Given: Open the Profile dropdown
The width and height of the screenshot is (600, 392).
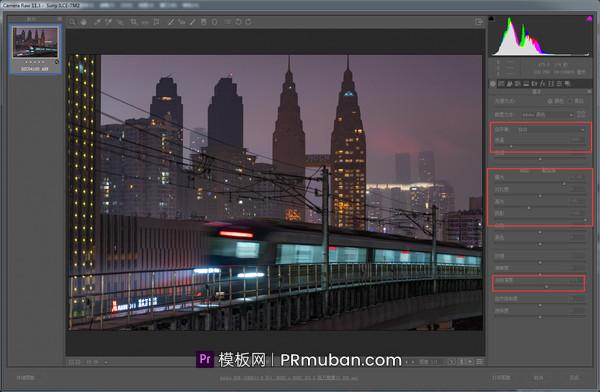Looking at the screenshot, I should (x=548, y=114).
